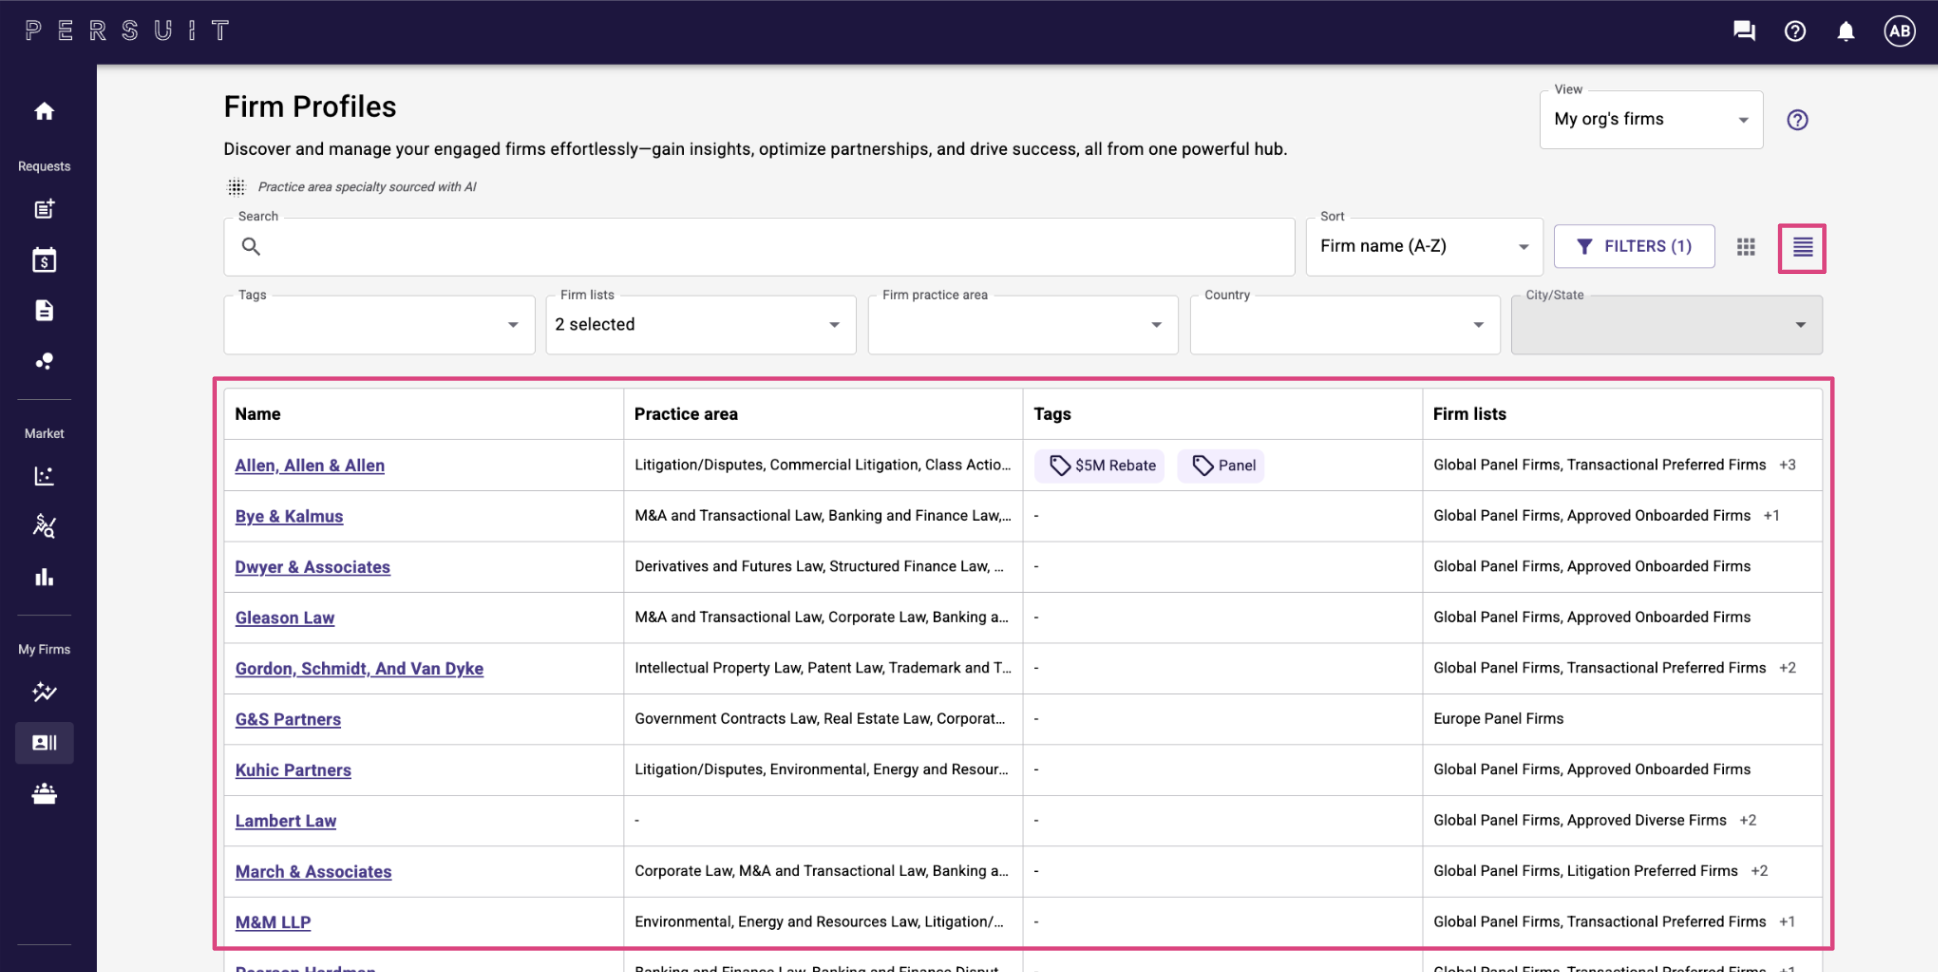
Task: Switch to grid view icon
Action: 1746,247
